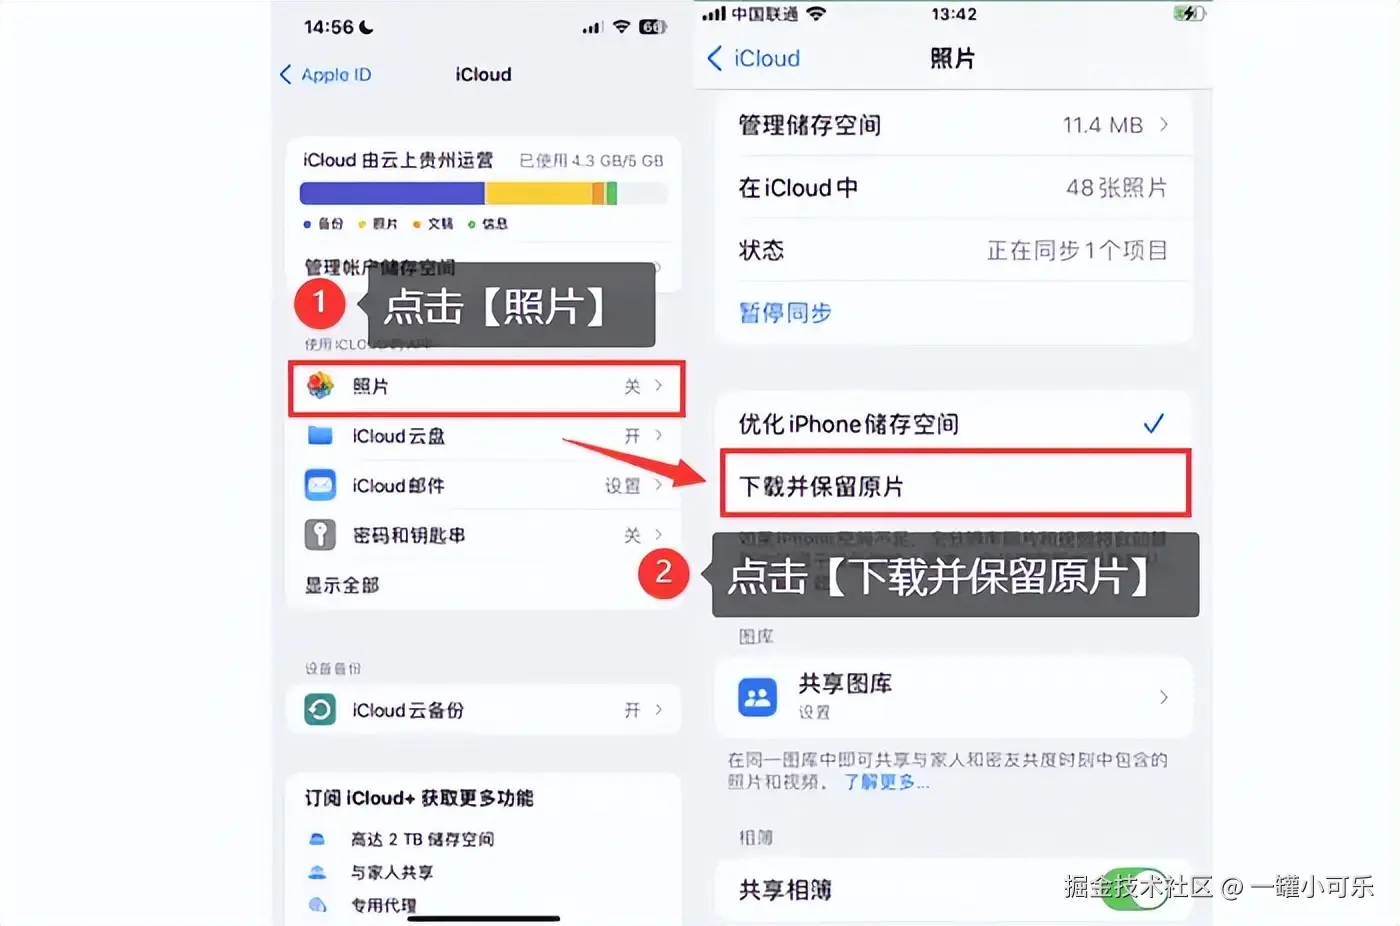The height and width of the screenshot is (926, 1400).
Task: Tap the Passwords and Keychain key icon
Action: pos(320,535)
